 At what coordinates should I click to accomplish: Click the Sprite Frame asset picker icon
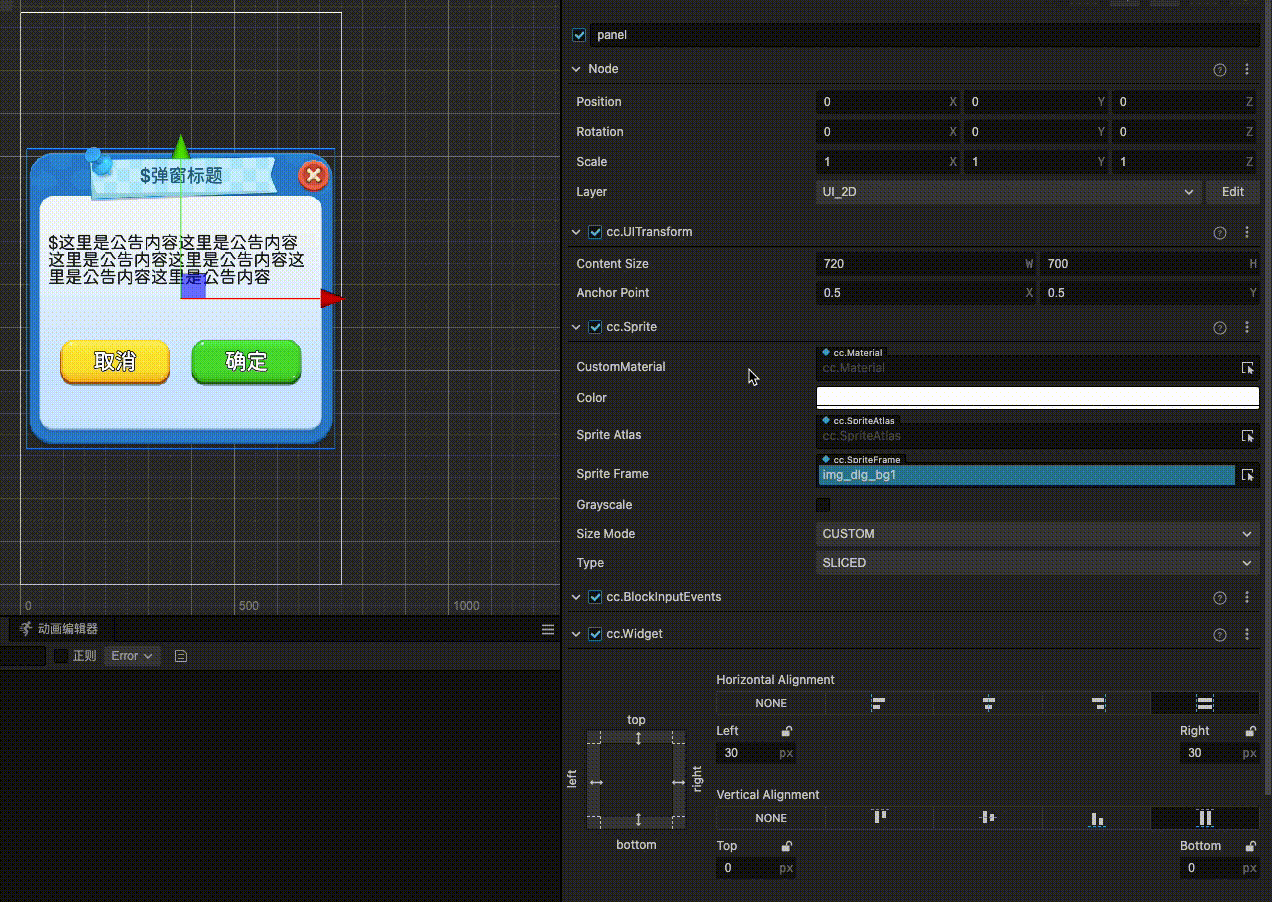1247,475
